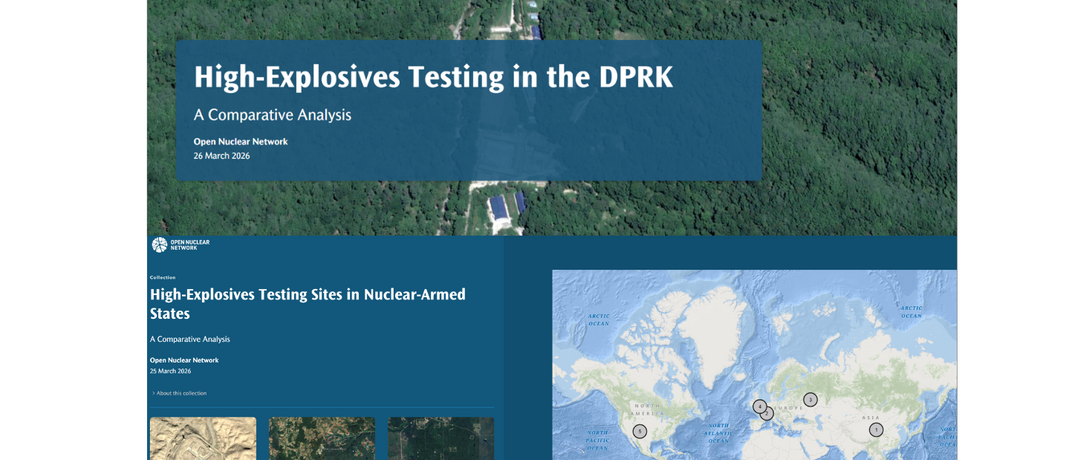Click Open Nuclear Network author above 25 March date

pyautogui.click(x=184, y=360)
